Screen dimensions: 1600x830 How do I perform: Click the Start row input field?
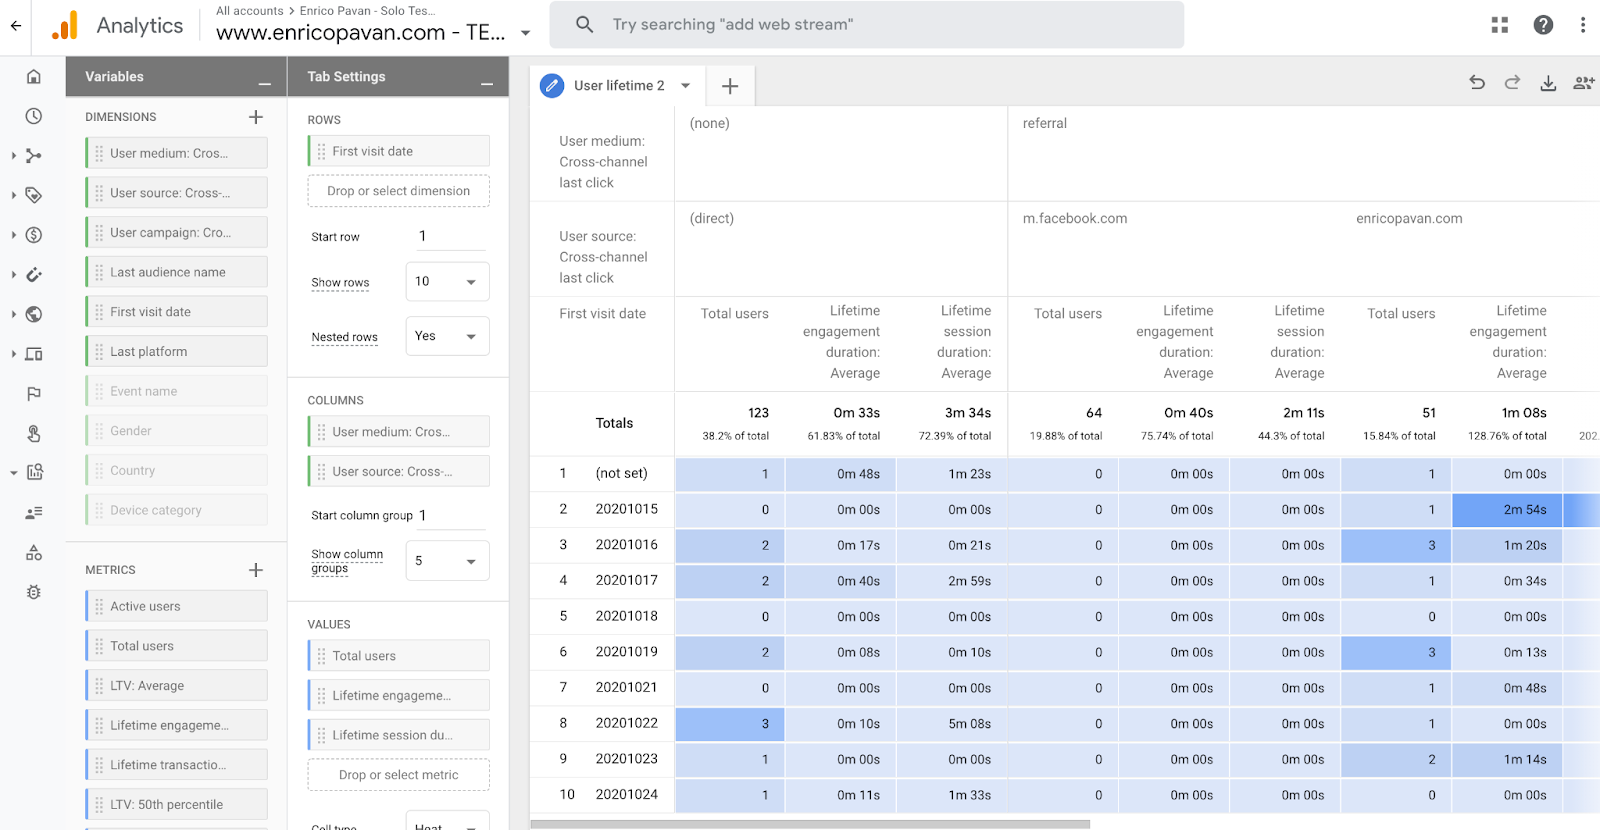(x=449, y=237)
